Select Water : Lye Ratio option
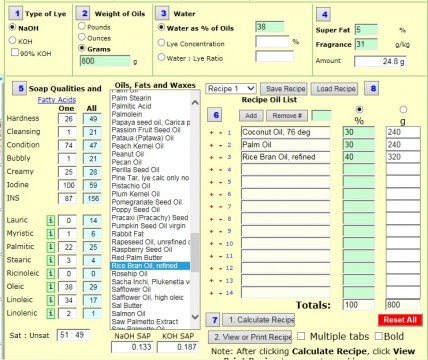428x360 pixels. [x=161, y=57]
